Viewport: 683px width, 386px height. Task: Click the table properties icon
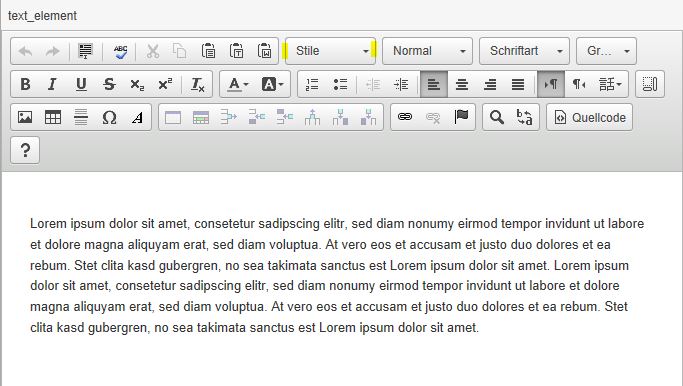[x=201, y=117]
